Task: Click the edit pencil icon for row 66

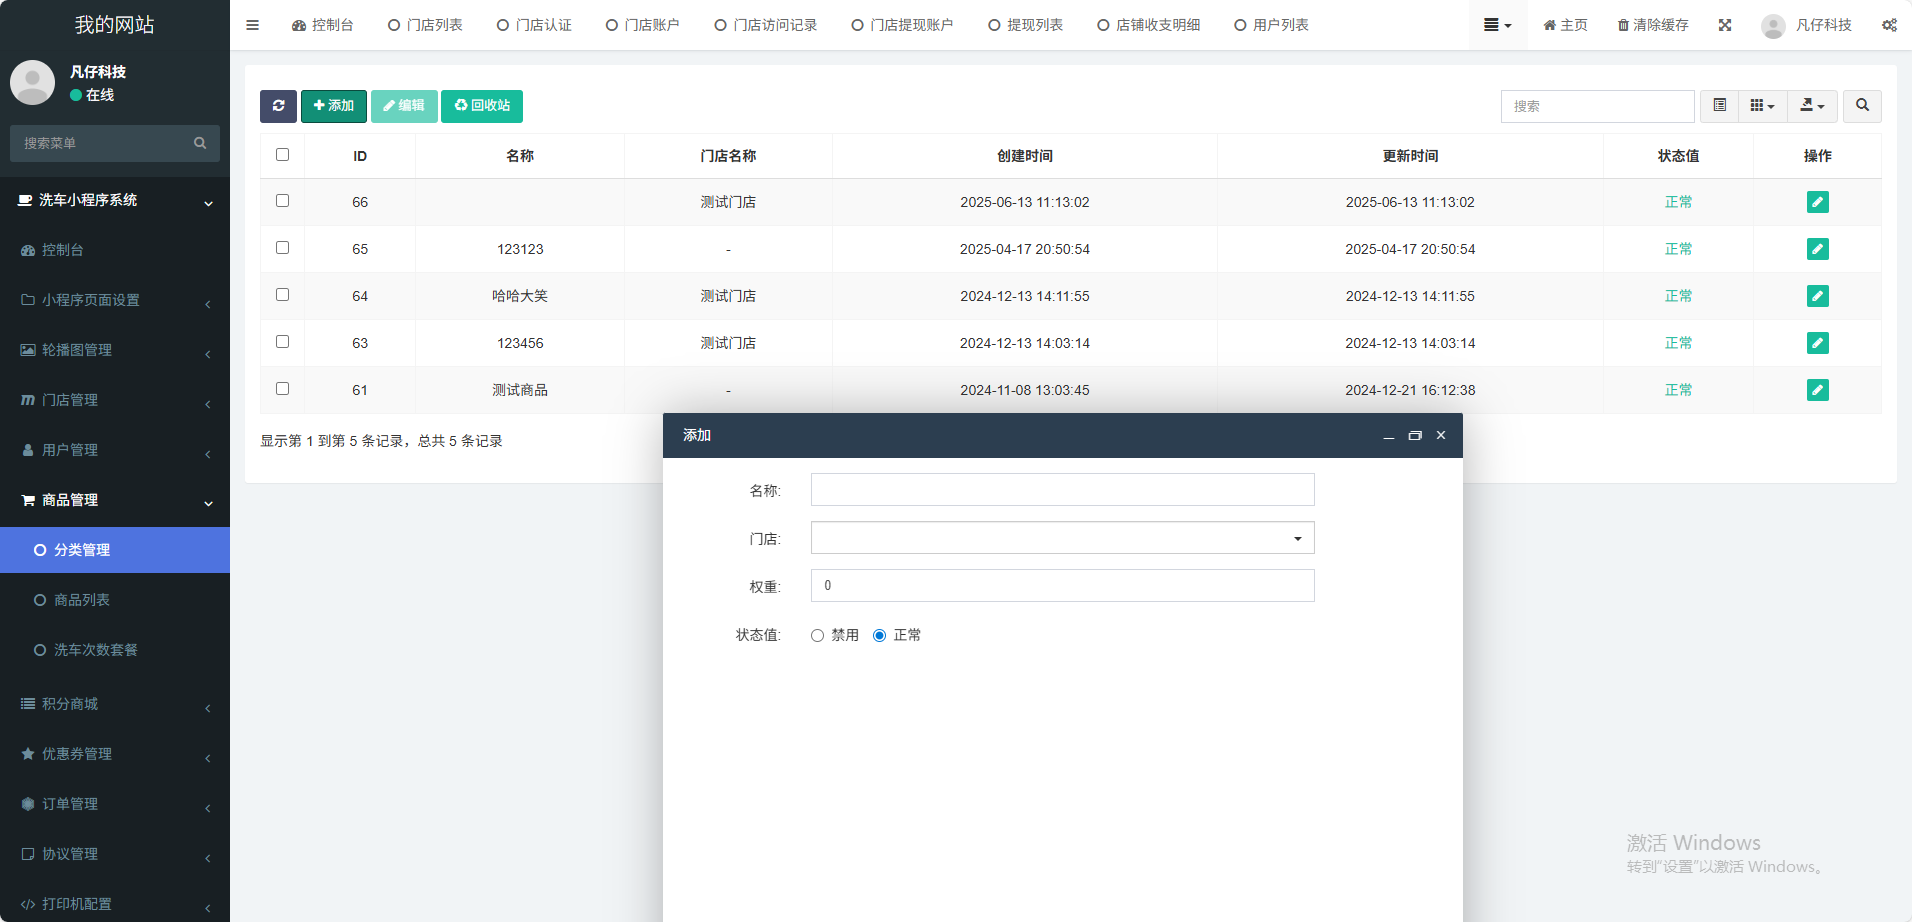Action: (x=1817, y=202)
